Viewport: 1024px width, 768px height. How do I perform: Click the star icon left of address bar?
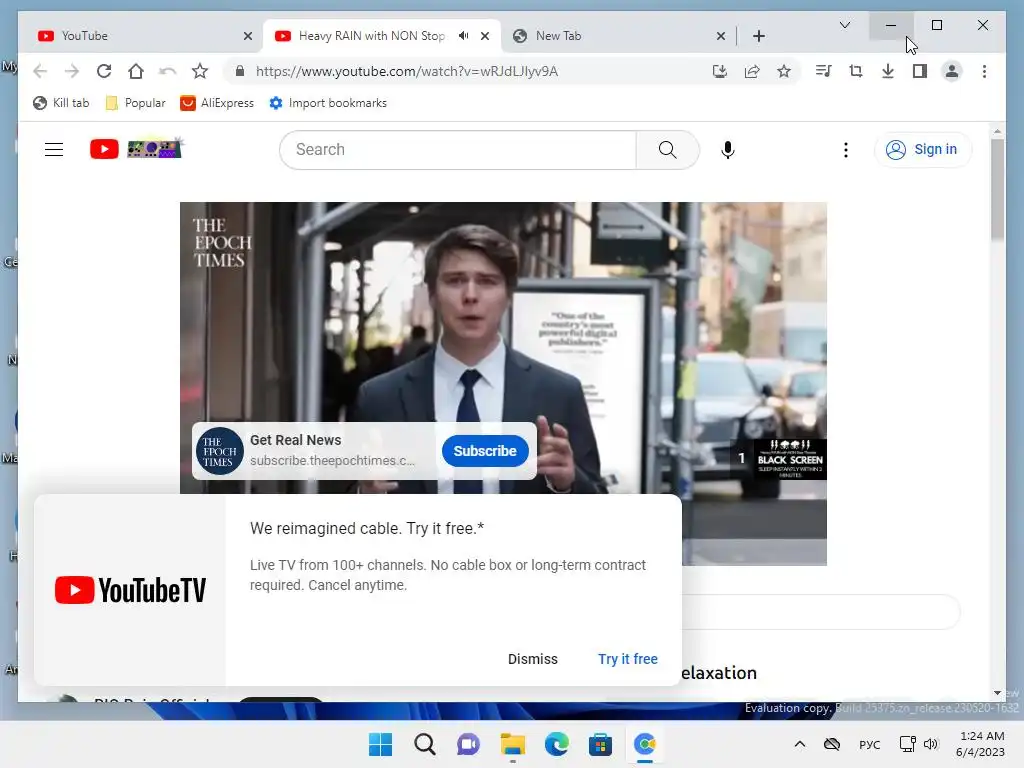tap(200, 71)
